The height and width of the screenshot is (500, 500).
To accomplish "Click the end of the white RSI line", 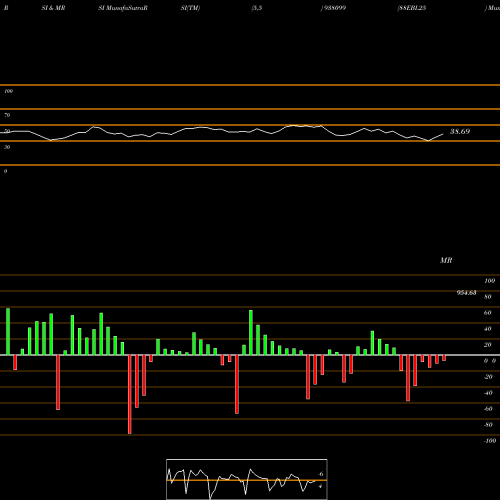I will click(x=443, y=134).
